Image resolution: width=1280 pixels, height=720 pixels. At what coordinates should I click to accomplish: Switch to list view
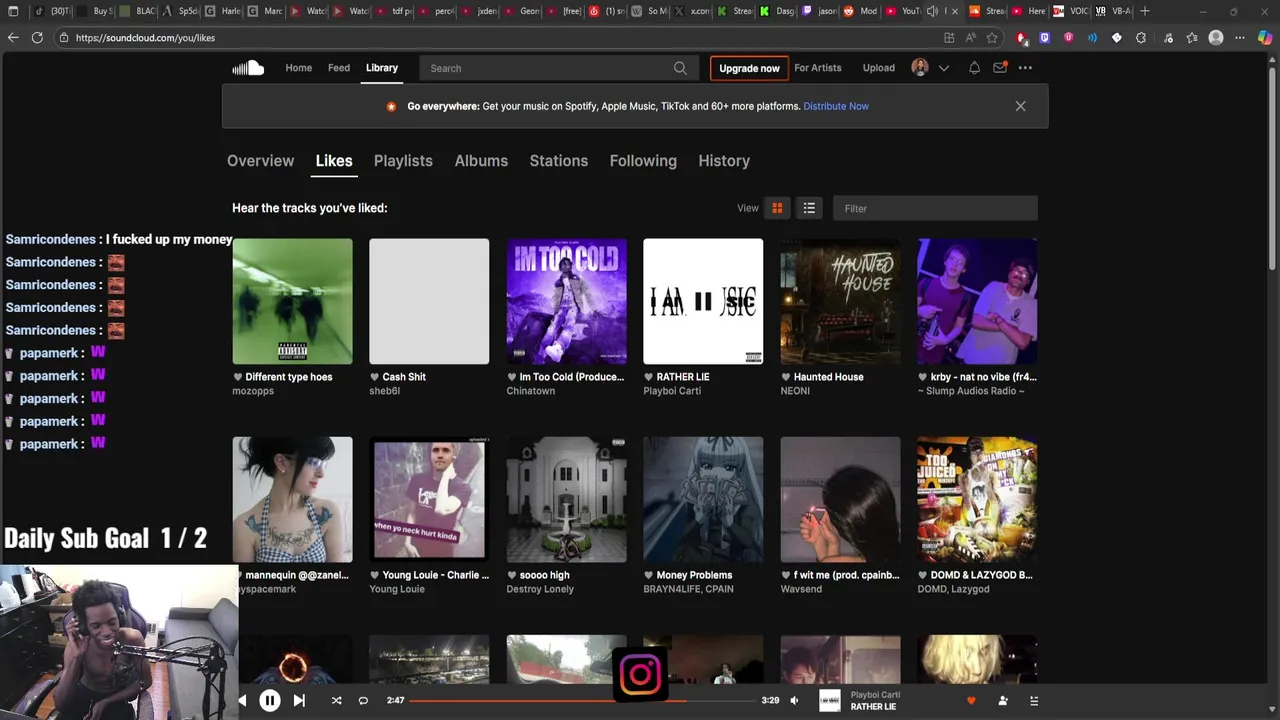click(809, 208)
